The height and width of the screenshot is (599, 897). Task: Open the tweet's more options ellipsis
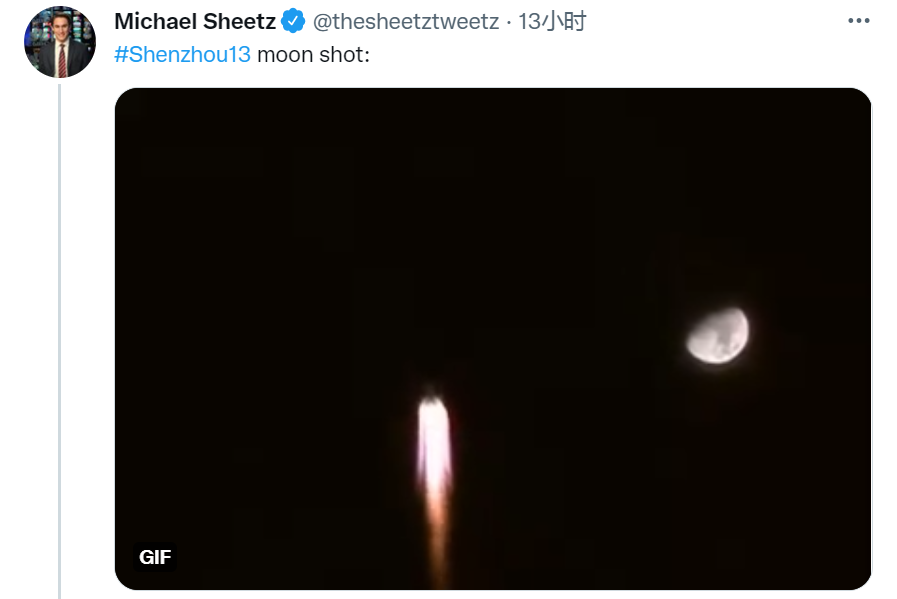859,21
